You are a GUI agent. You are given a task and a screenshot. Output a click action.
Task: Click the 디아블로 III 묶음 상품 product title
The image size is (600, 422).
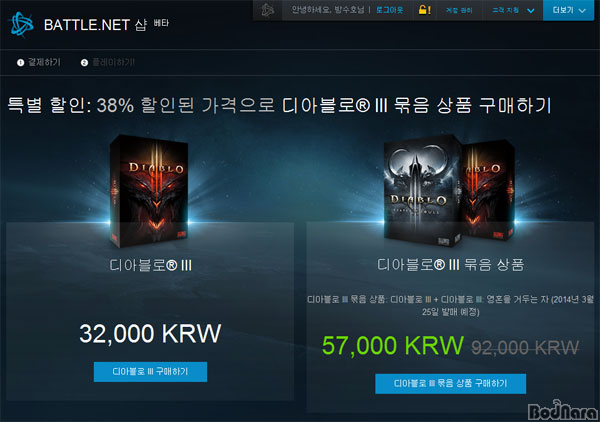point(450,264)
